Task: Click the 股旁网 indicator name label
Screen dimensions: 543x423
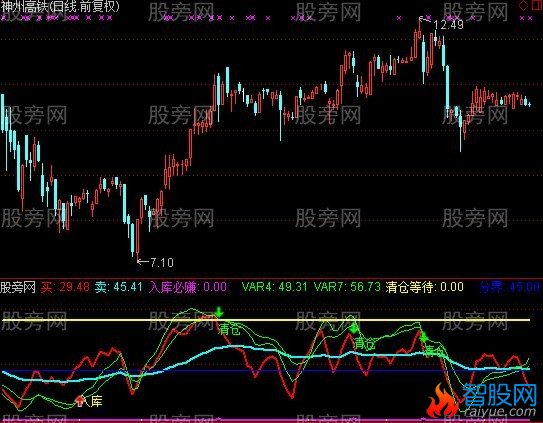Action: point(18,287)
